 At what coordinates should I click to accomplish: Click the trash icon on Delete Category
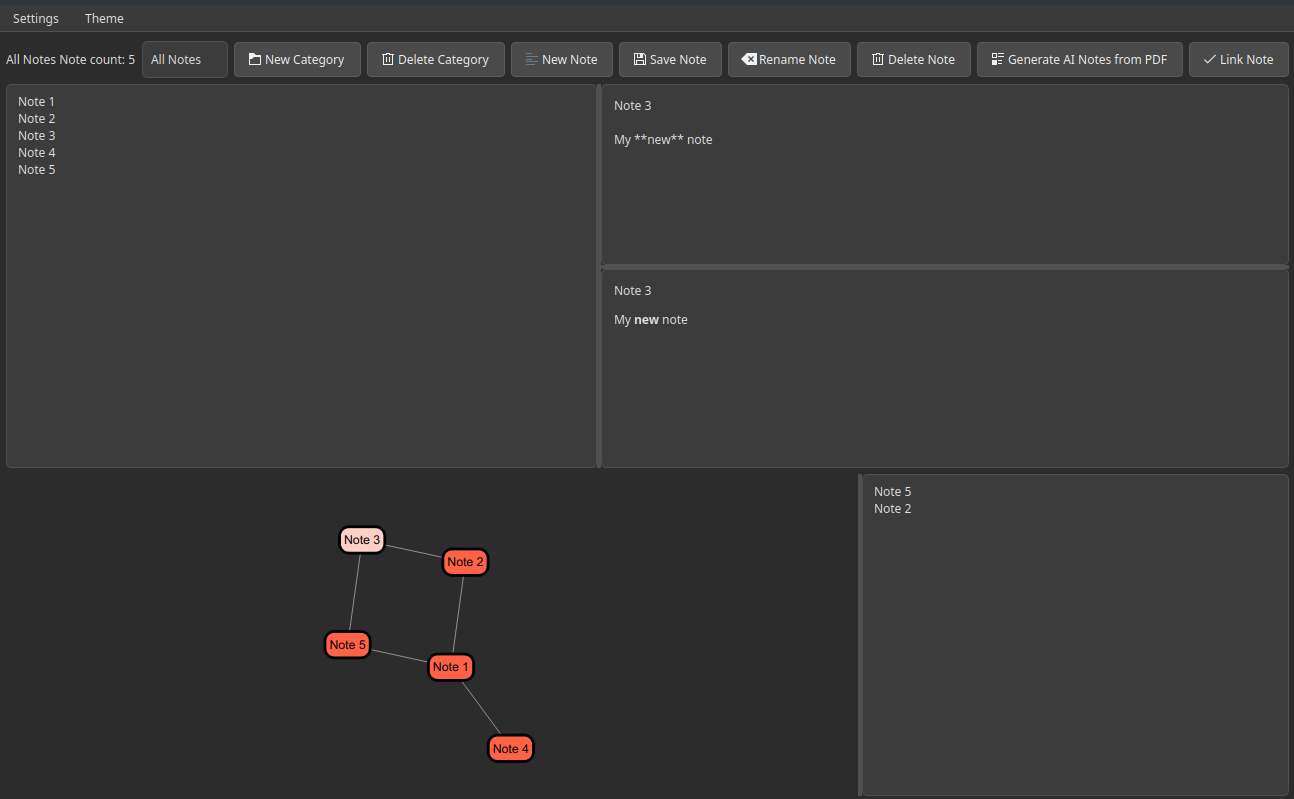tap(388, 60)
